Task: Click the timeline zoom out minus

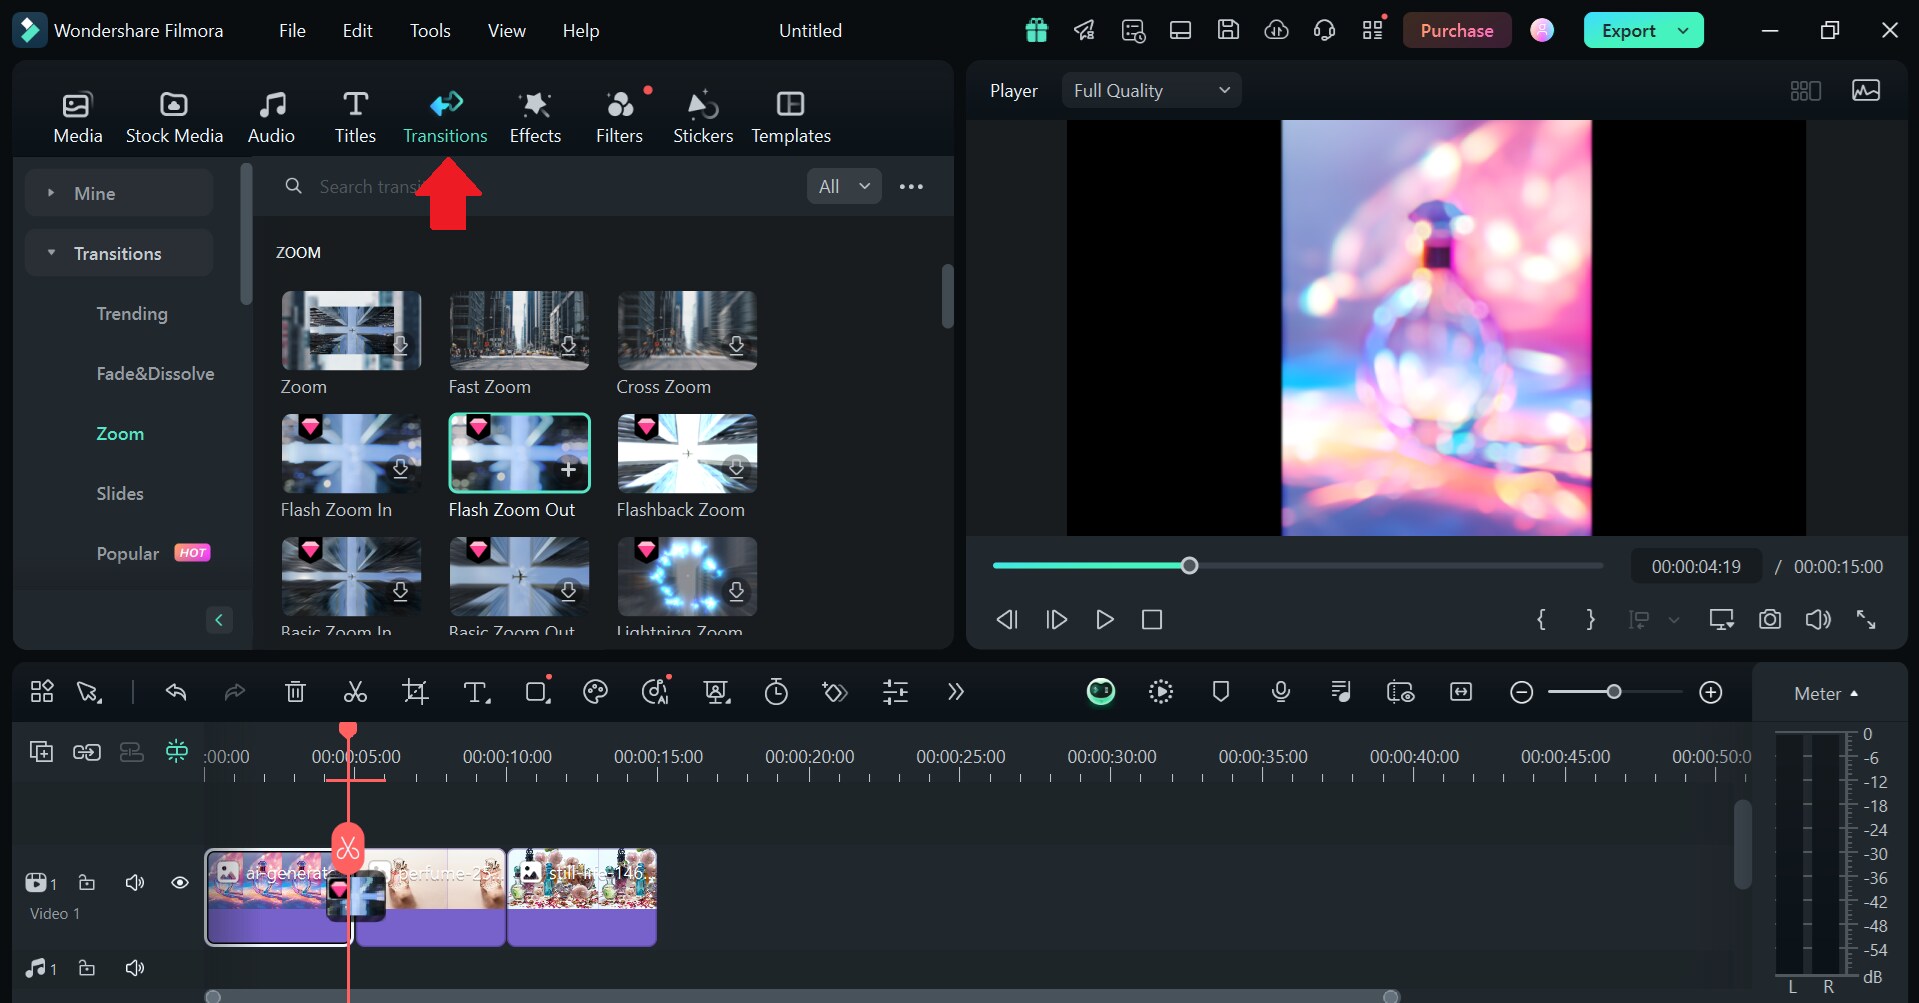Action: 1521,692
